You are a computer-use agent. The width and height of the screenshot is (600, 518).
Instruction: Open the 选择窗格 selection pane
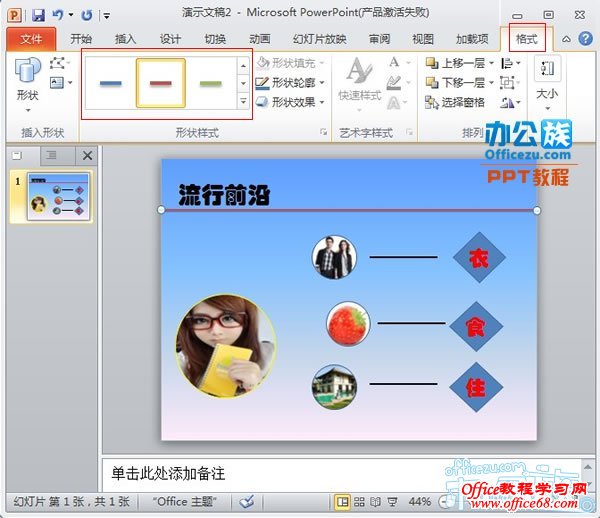(455, 103)
